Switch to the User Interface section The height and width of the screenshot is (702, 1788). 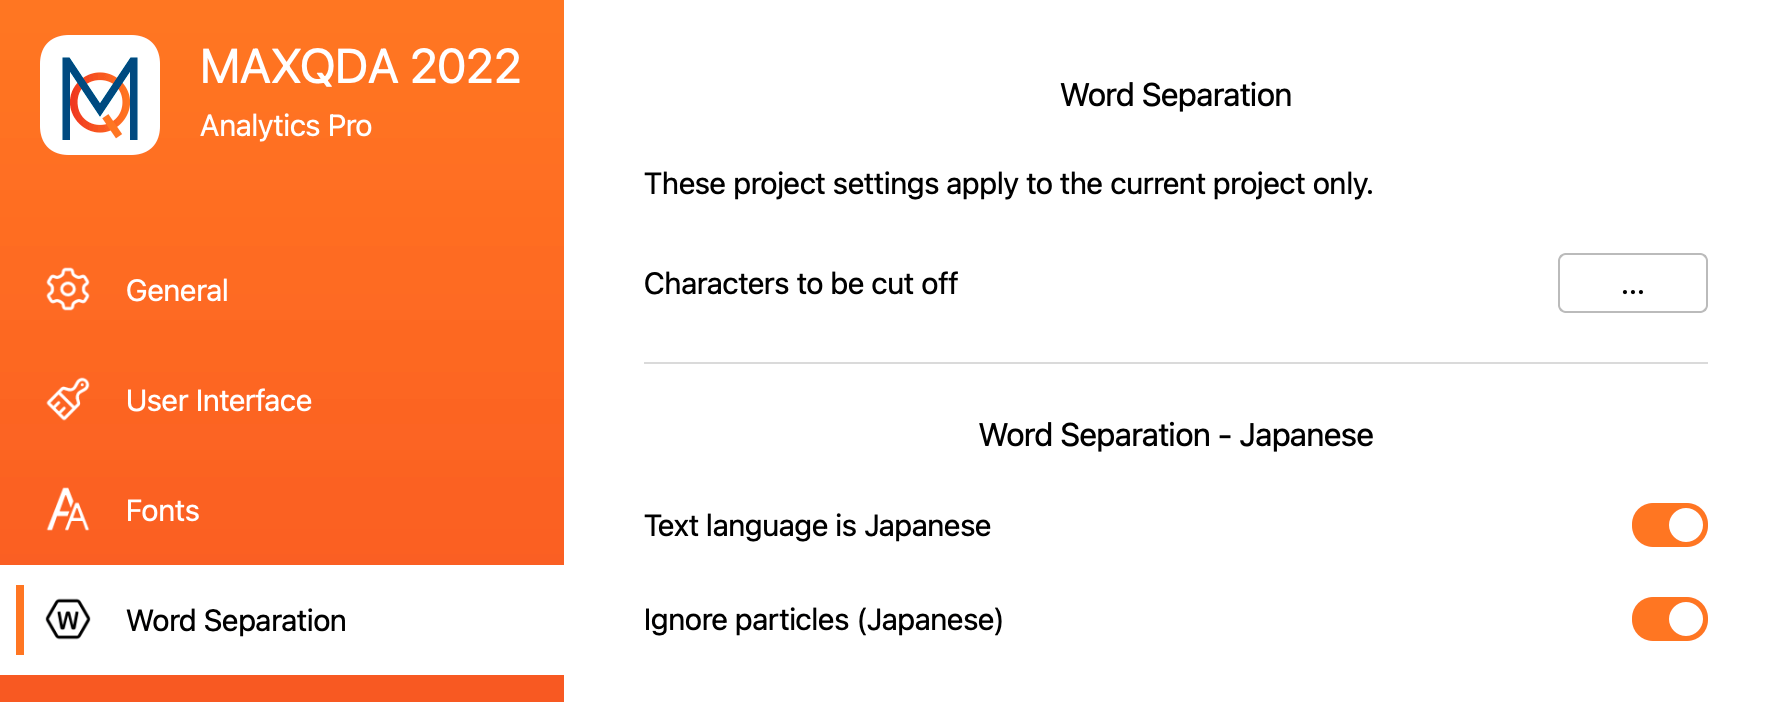click(218, 400)
